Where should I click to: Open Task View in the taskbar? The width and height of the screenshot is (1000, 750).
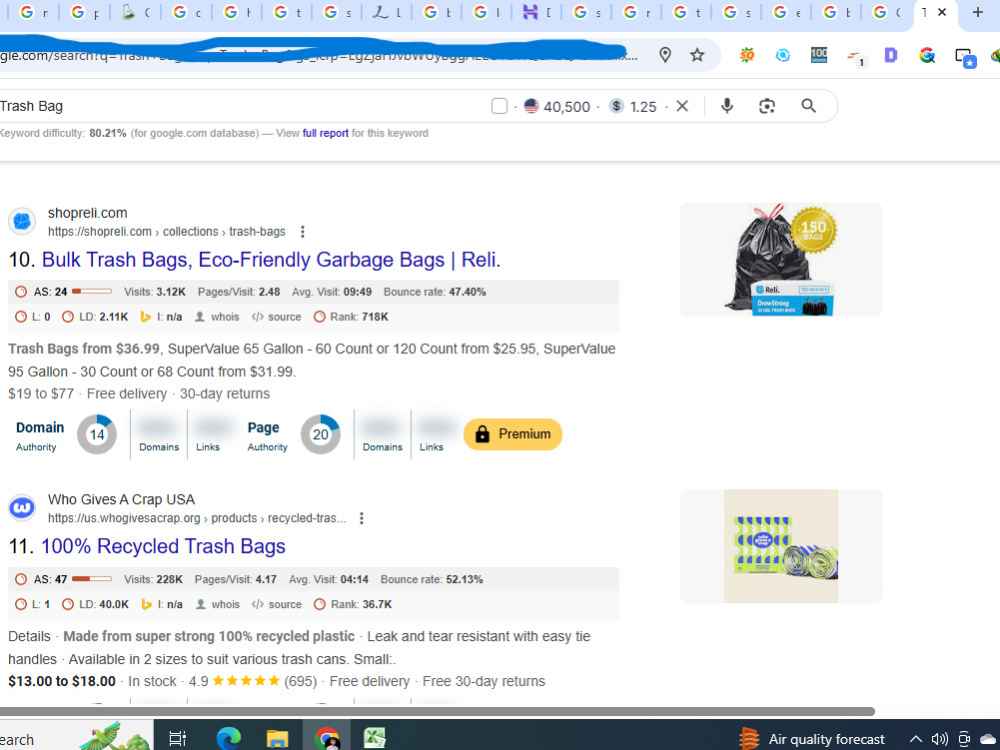pyautogui.click(x=177, y=739)
